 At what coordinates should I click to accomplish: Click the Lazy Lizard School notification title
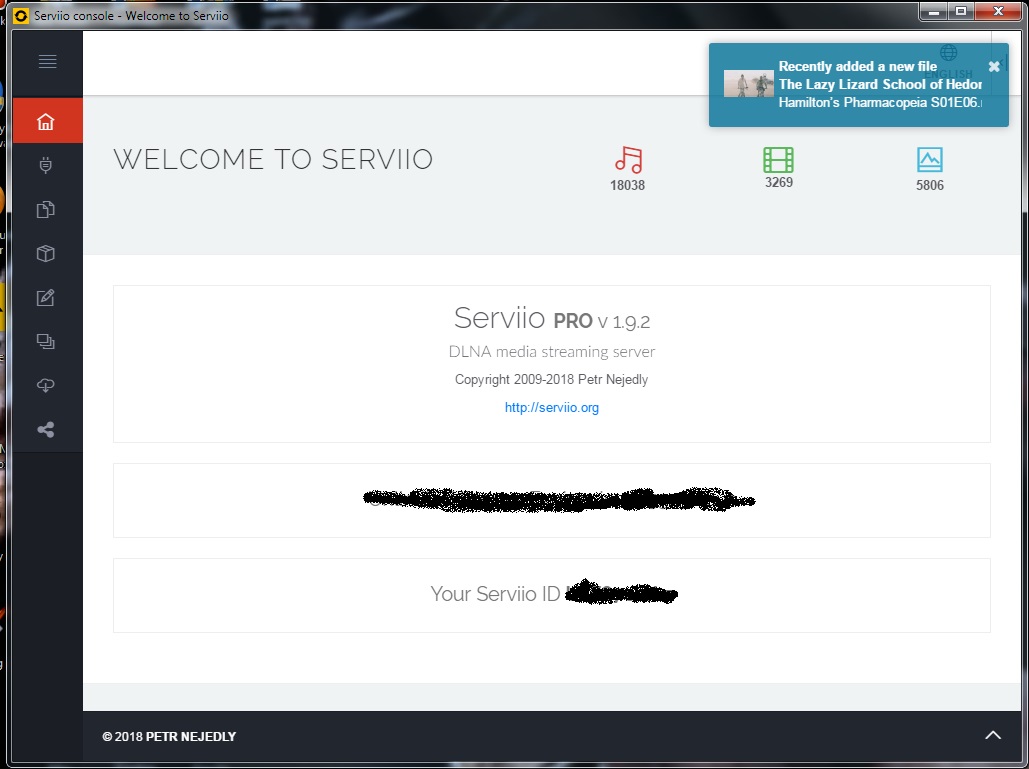[879, 85]
